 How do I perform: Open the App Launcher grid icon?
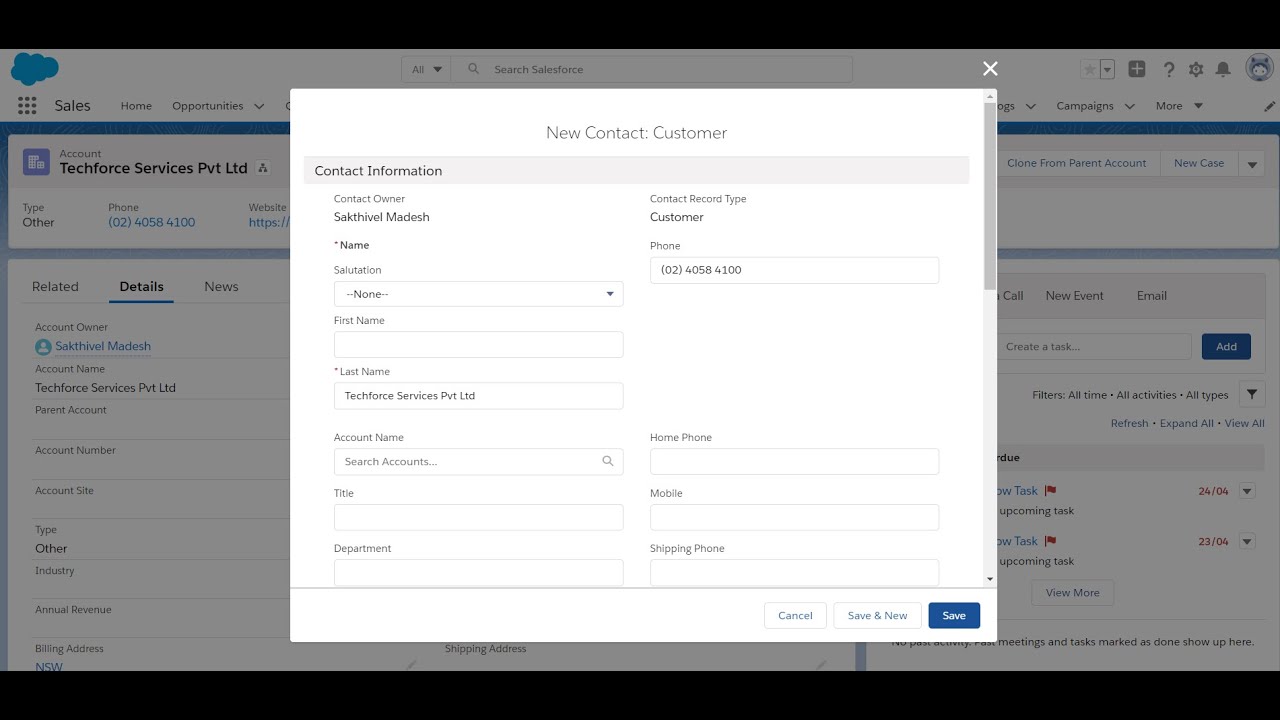[27, 105]
